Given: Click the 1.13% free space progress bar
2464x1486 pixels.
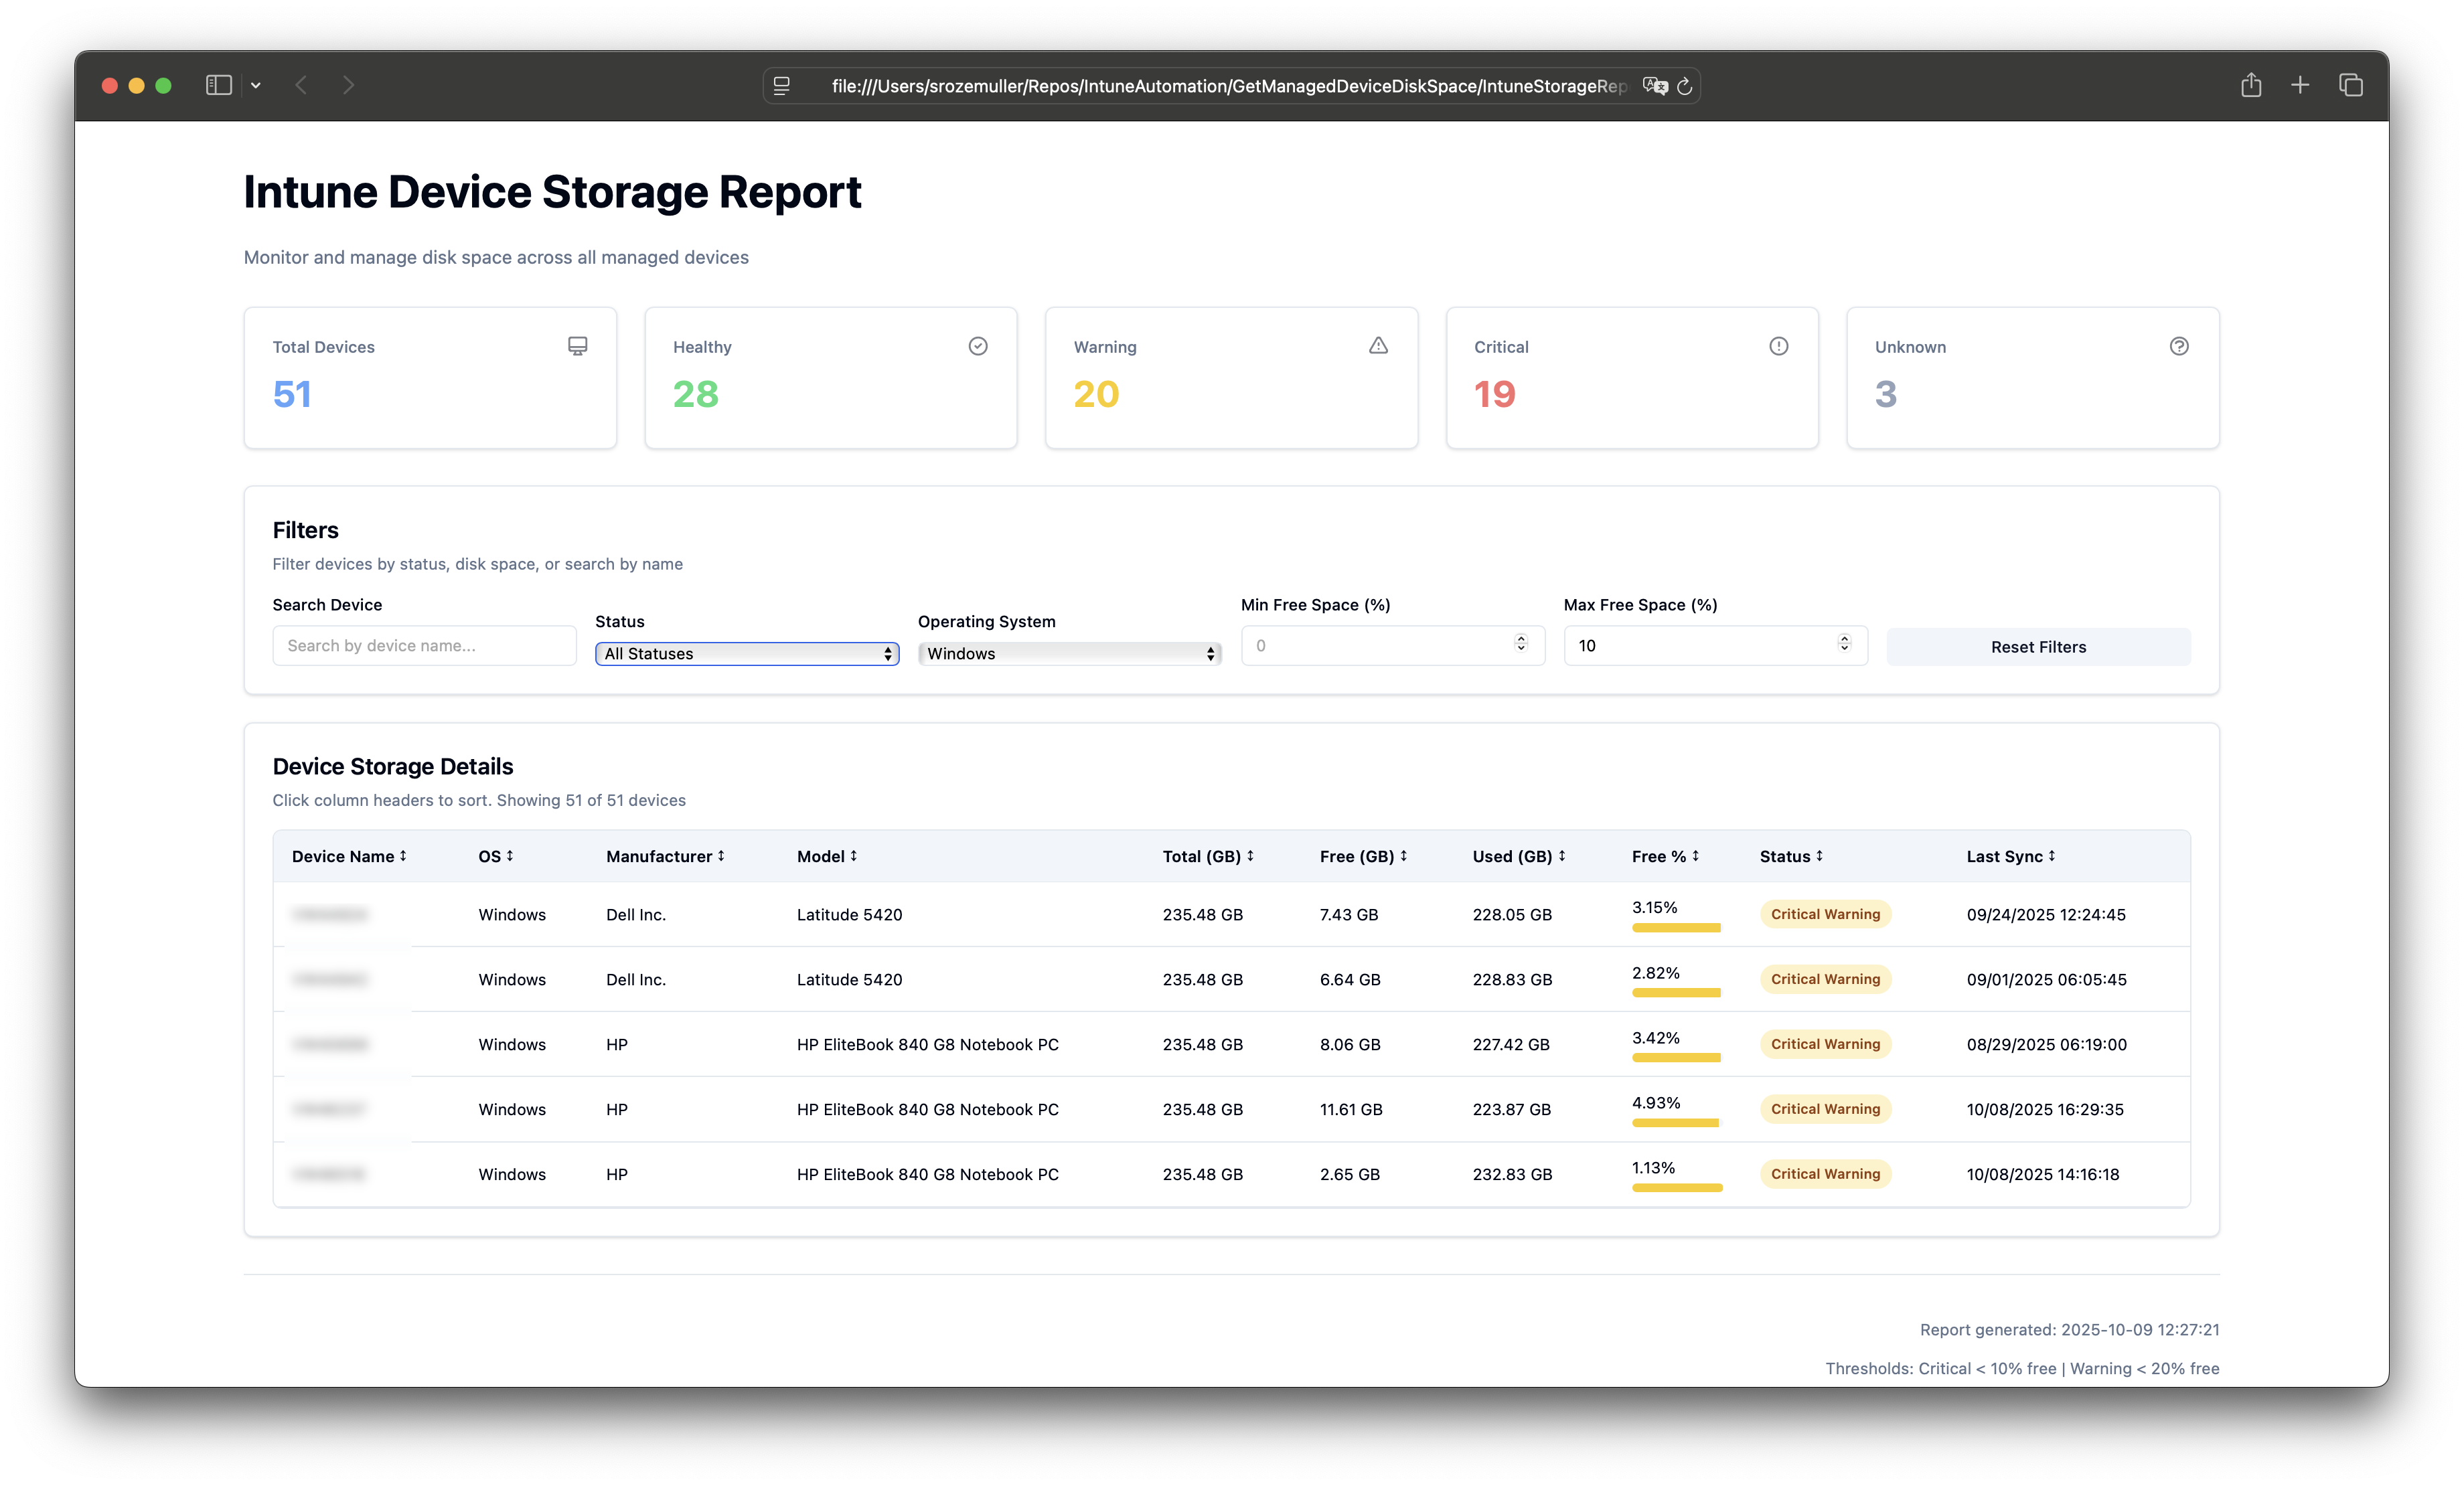Looking at the screenshot, I should [1677, 1188].
